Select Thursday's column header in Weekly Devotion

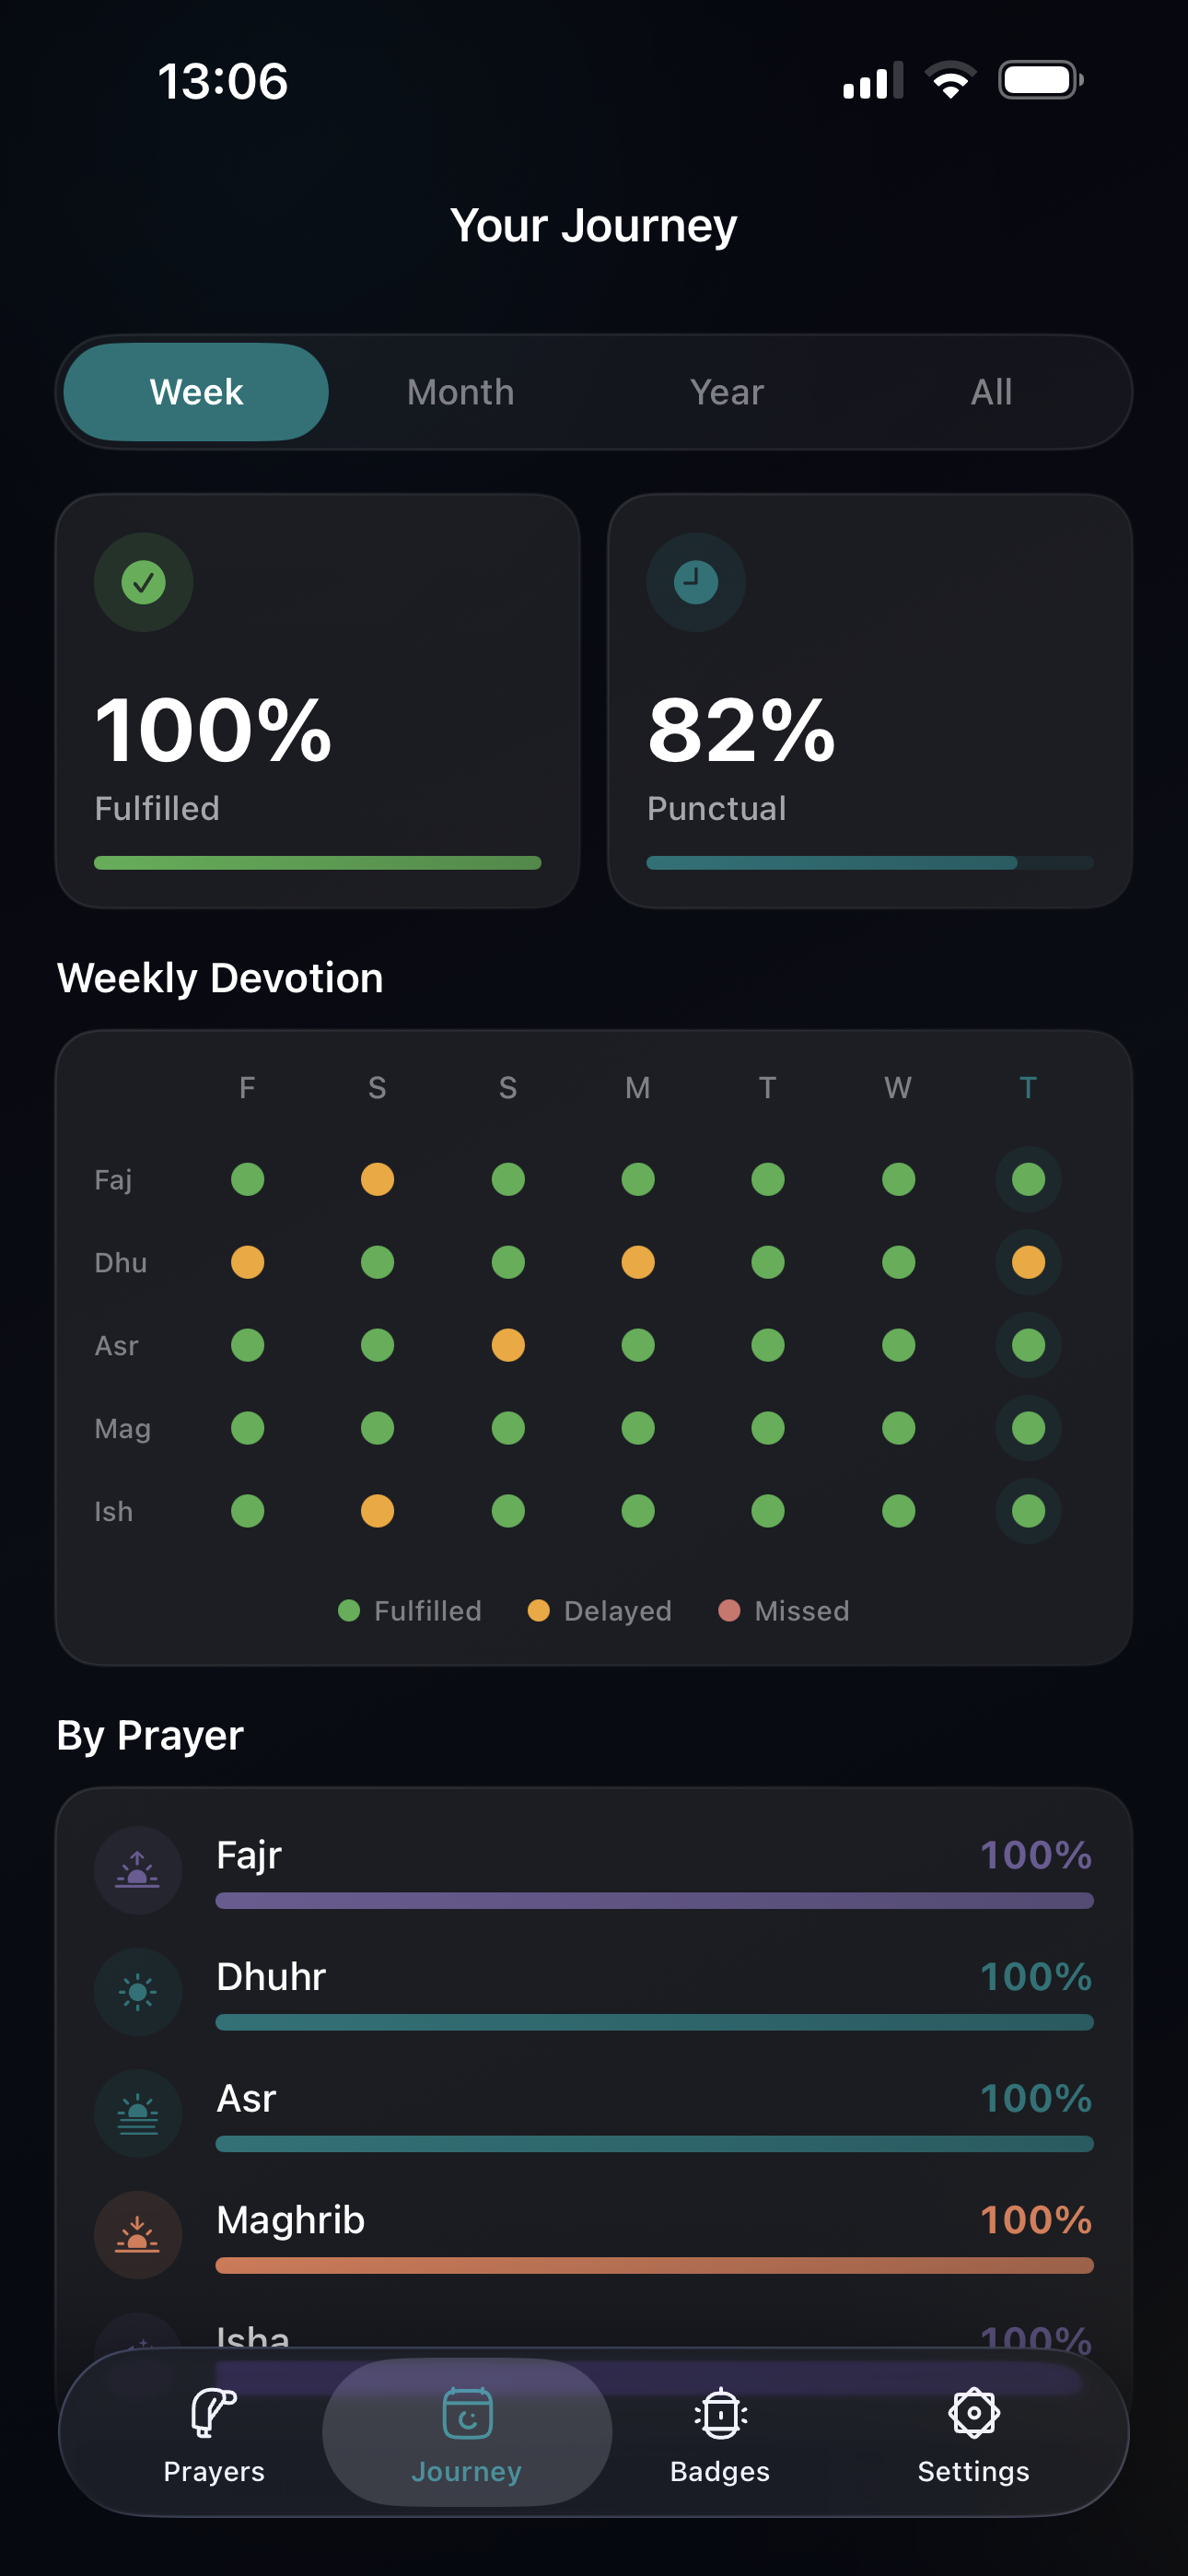coord(1028,1088)
